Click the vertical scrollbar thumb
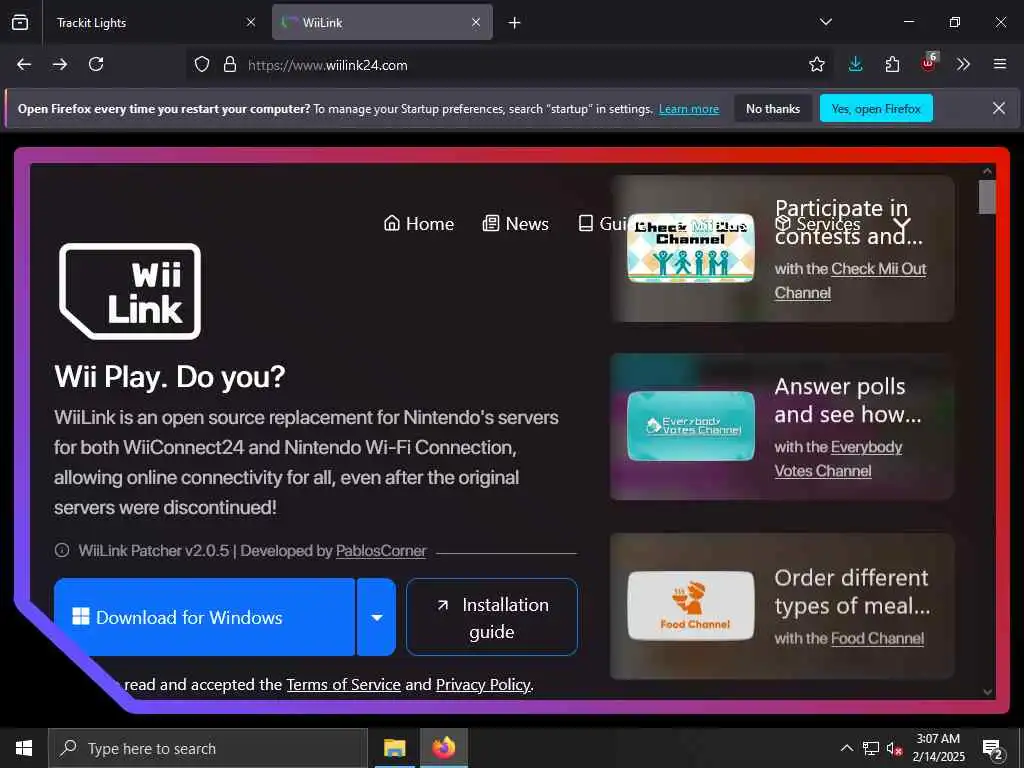1024x768 pixels. 987,197
